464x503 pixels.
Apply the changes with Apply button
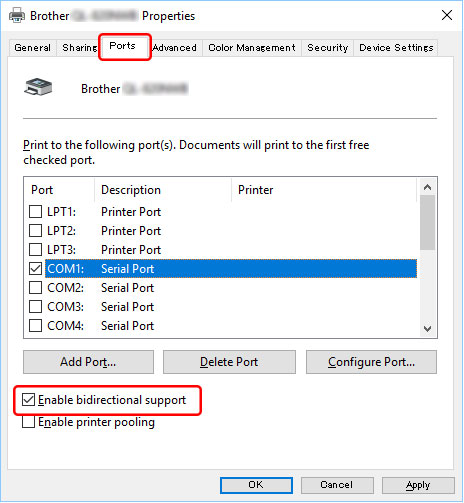coord(418,485)
